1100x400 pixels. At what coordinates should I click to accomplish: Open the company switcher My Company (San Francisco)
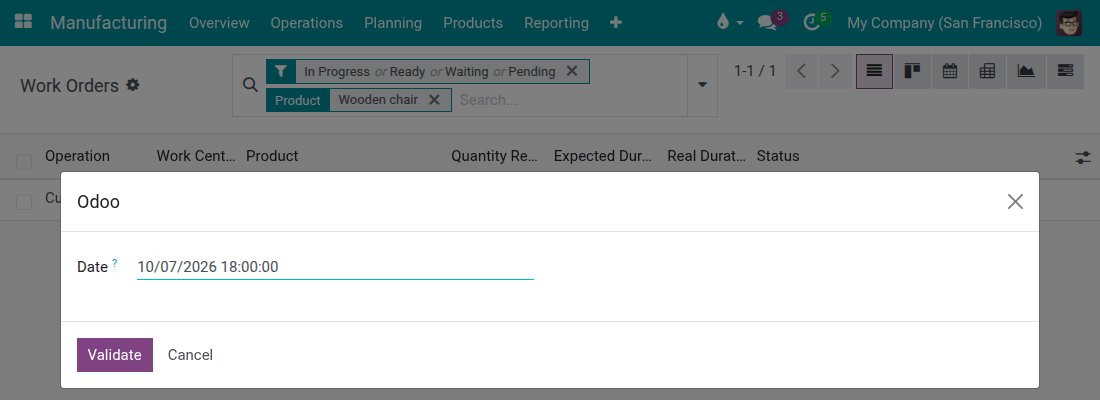944,22
